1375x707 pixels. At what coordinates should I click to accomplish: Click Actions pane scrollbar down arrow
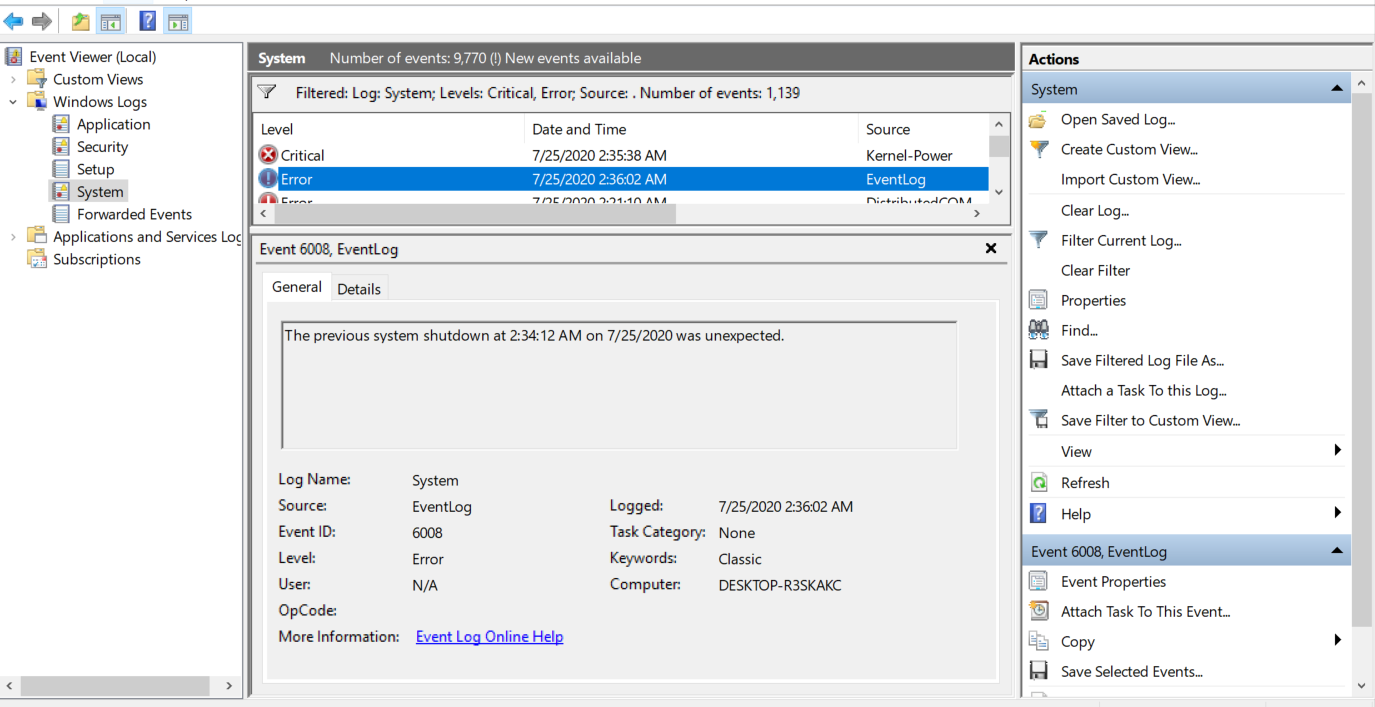coord(1361,685)
